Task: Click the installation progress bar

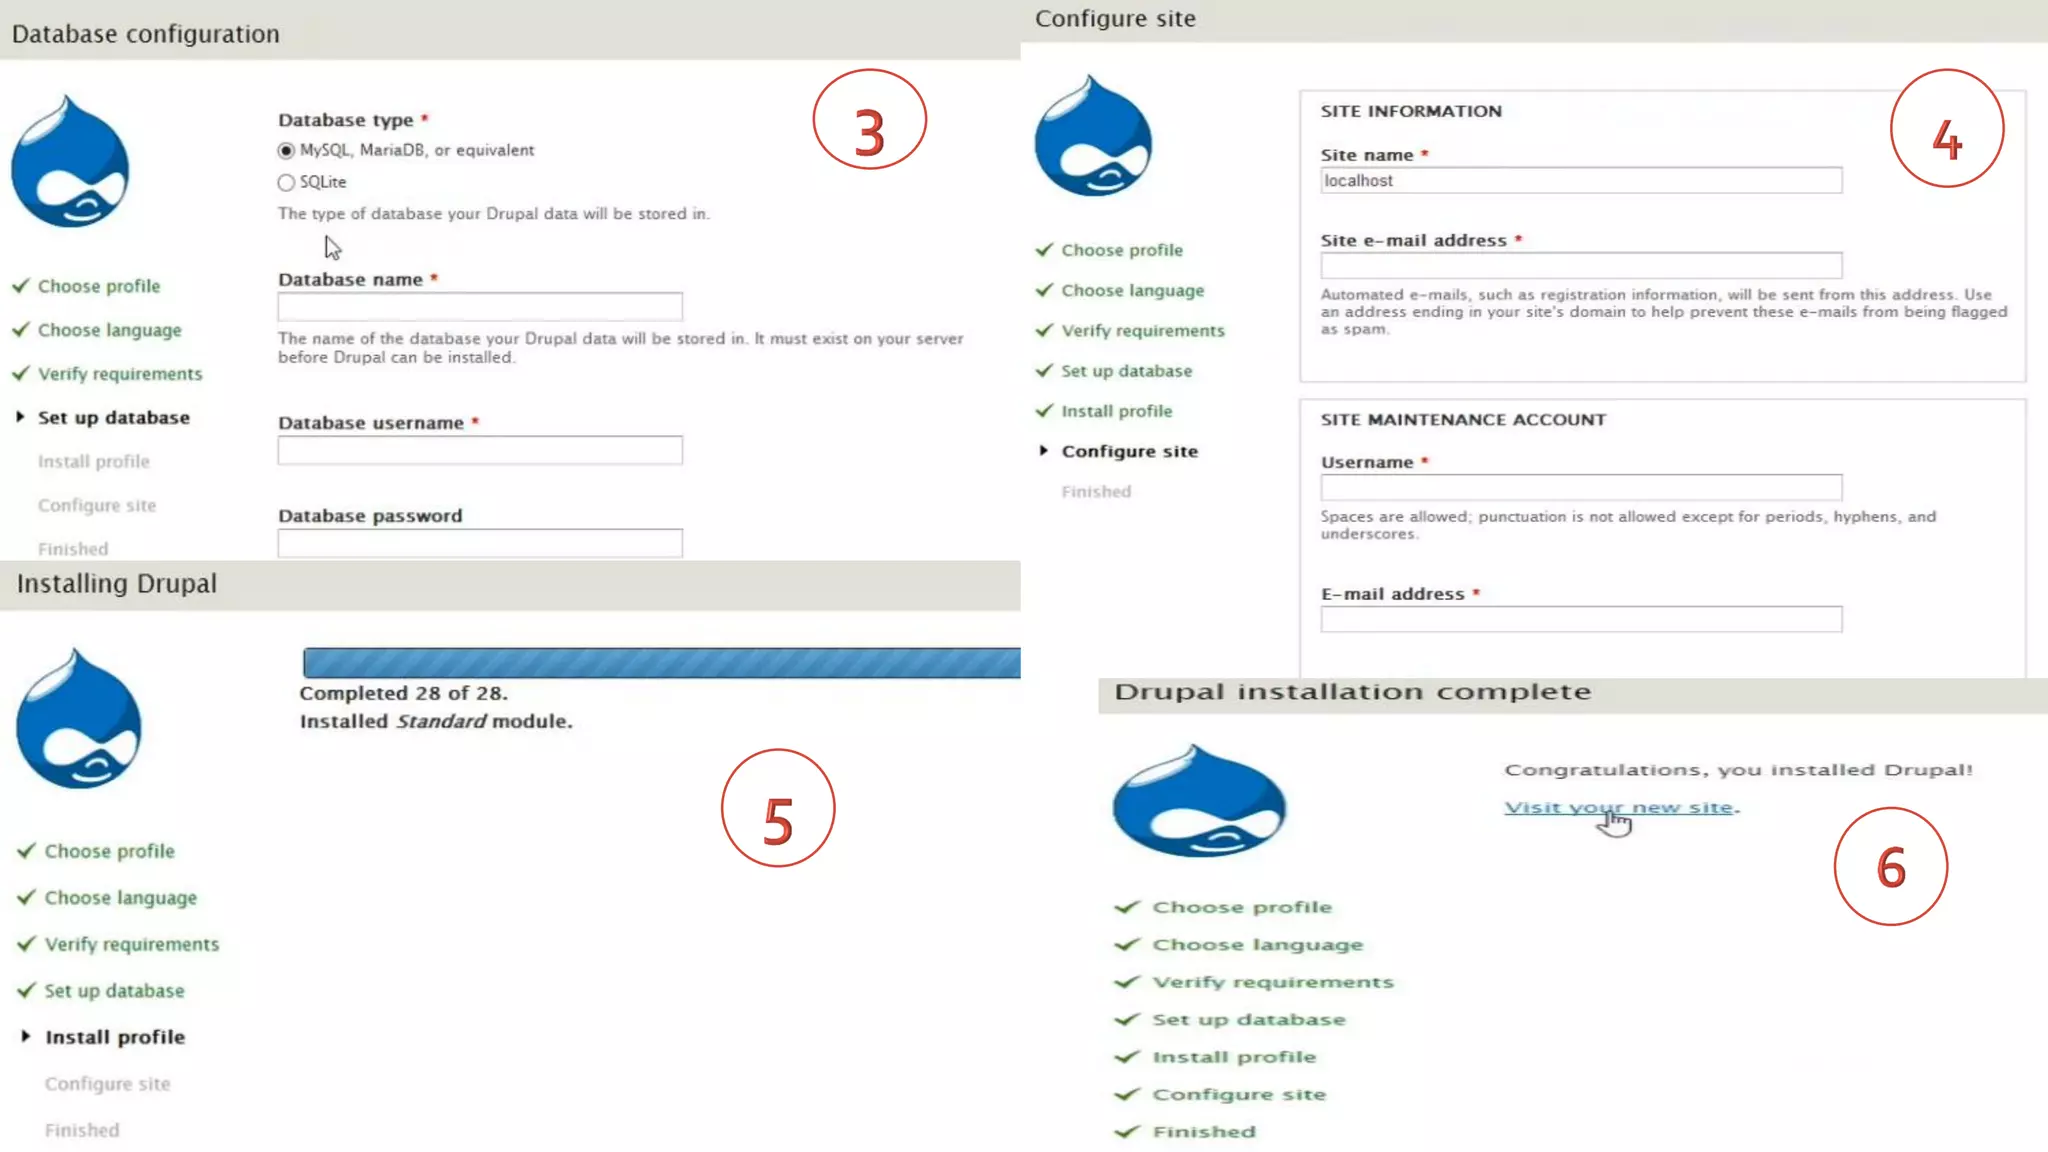Action: [x=661, y=662]
